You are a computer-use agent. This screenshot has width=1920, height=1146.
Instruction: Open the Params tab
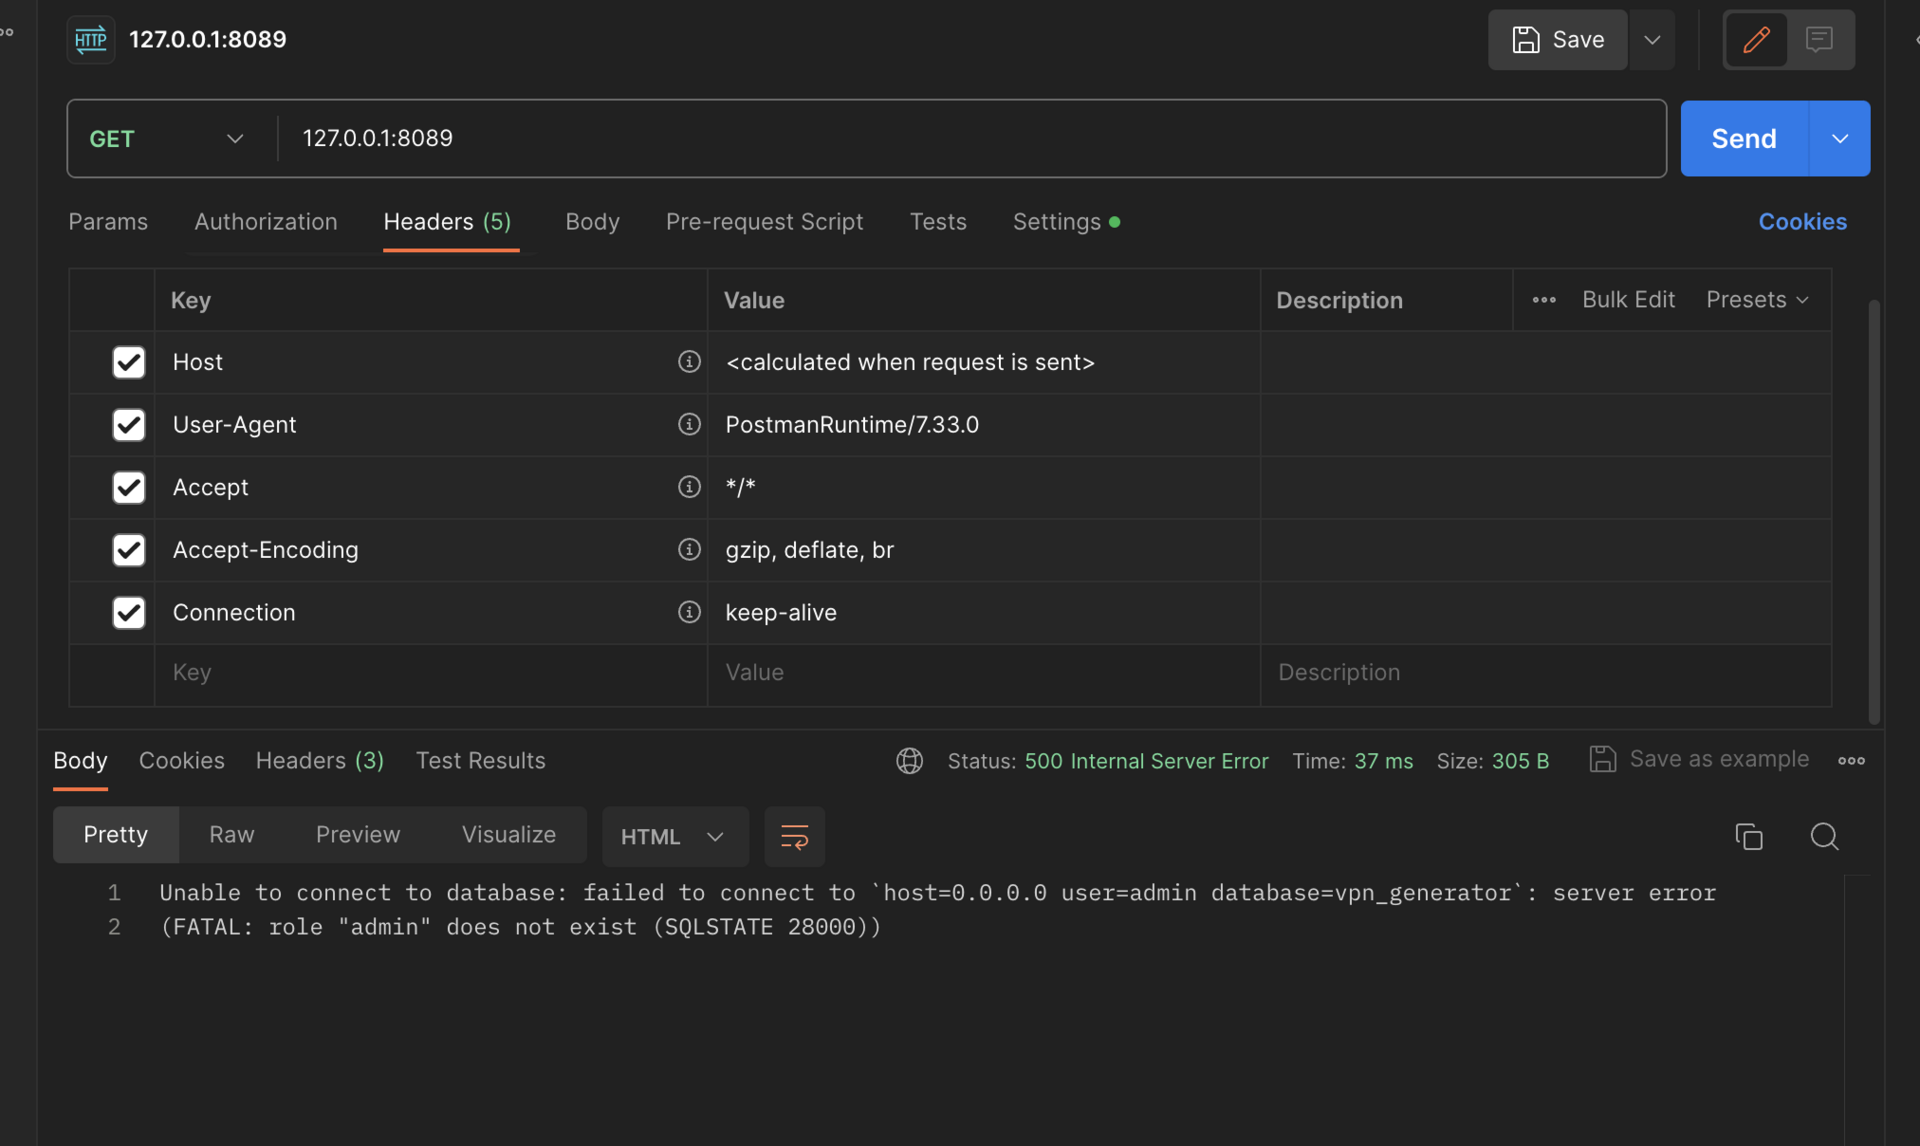tap(108, 222)
